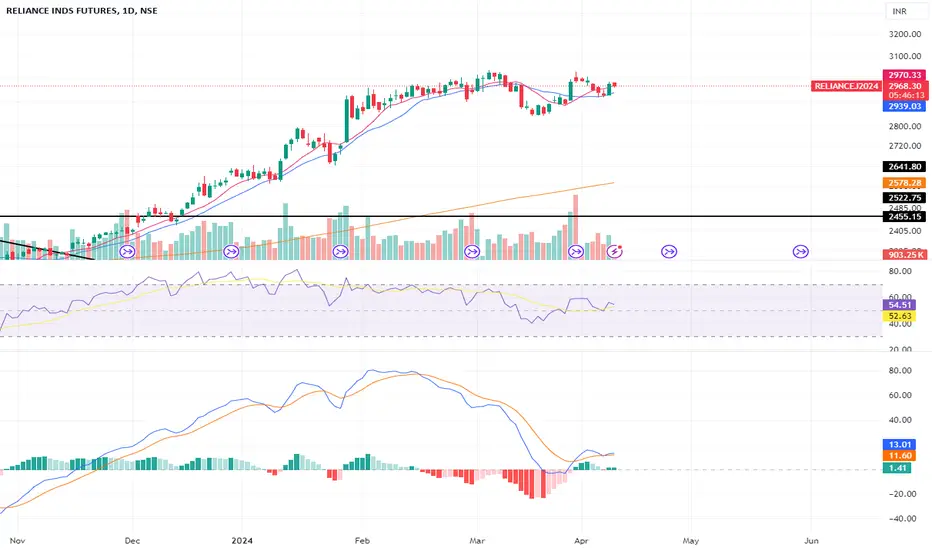The image size is (932, 550).
Task: Select the orange 2578.28 moving average label
Action: click(x=905, y=183)
